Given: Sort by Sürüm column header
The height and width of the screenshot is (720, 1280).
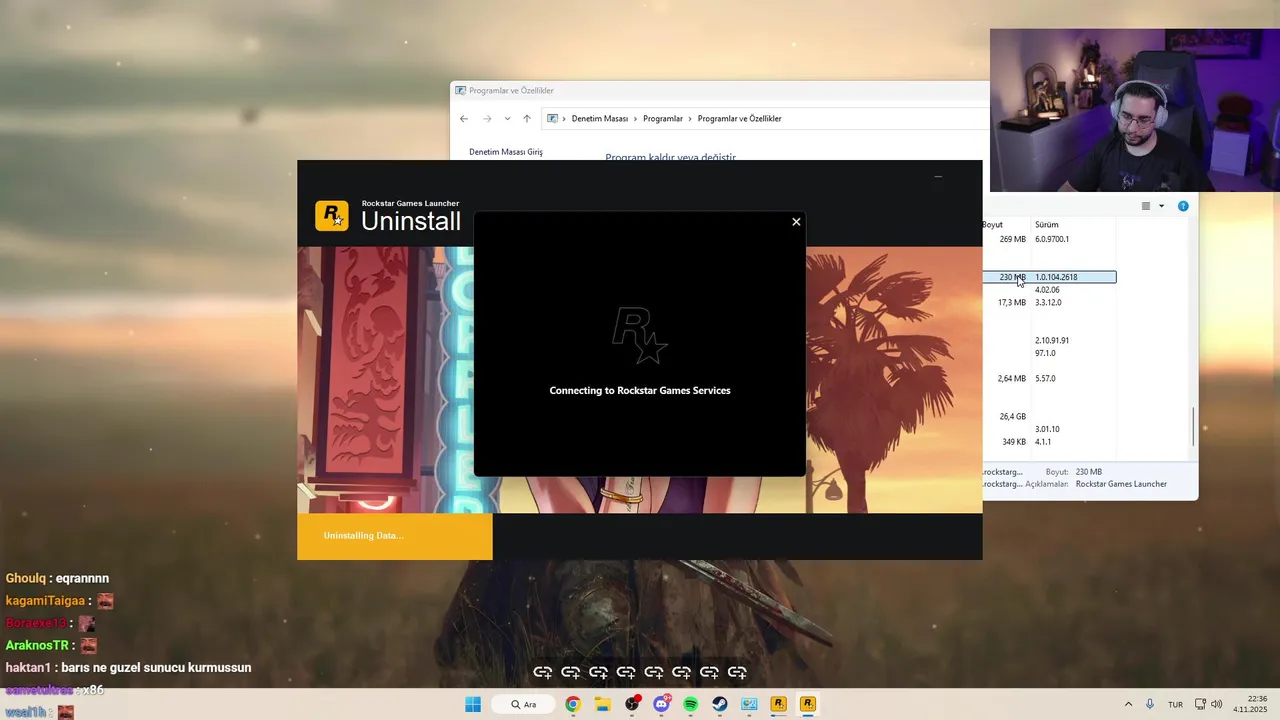Looking at the screenshot, I should pos(1047,224).
